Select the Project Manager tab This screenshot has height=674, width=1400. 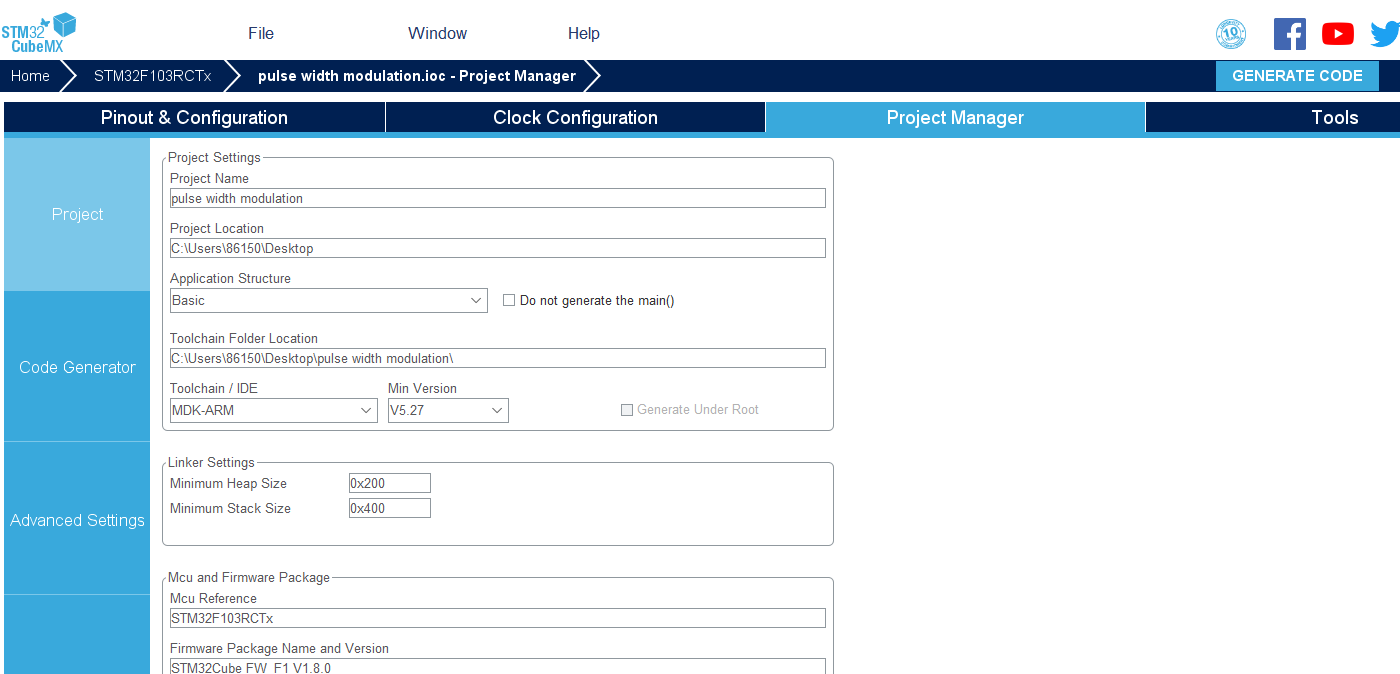955,118
